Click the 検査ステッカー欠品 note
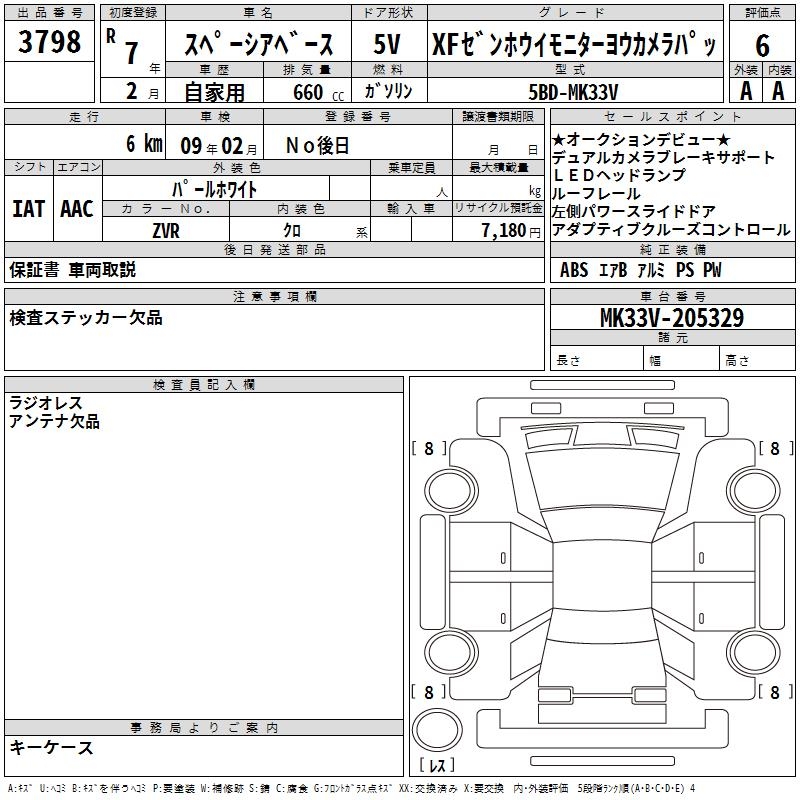The width and height of the screenshot is (800, 800). pos(86,318)
